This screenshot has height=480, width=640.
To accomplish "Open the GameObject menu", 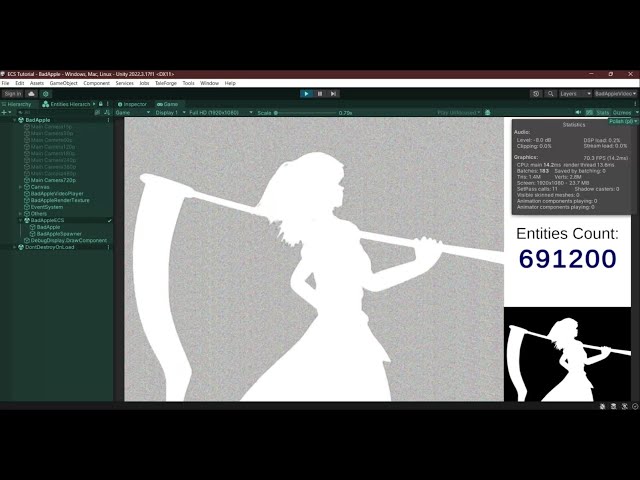I will coord(64,83).
